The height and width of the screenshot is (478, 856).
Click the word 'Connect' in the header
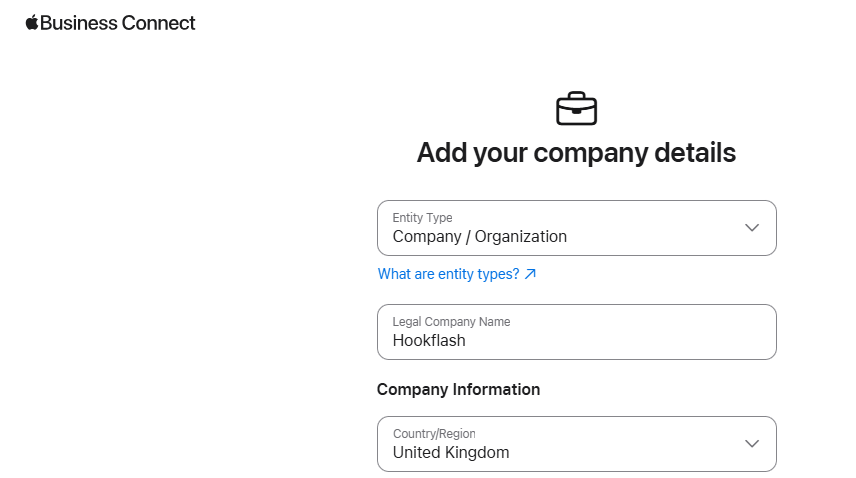pyautogui.click(x=158, y=23)
